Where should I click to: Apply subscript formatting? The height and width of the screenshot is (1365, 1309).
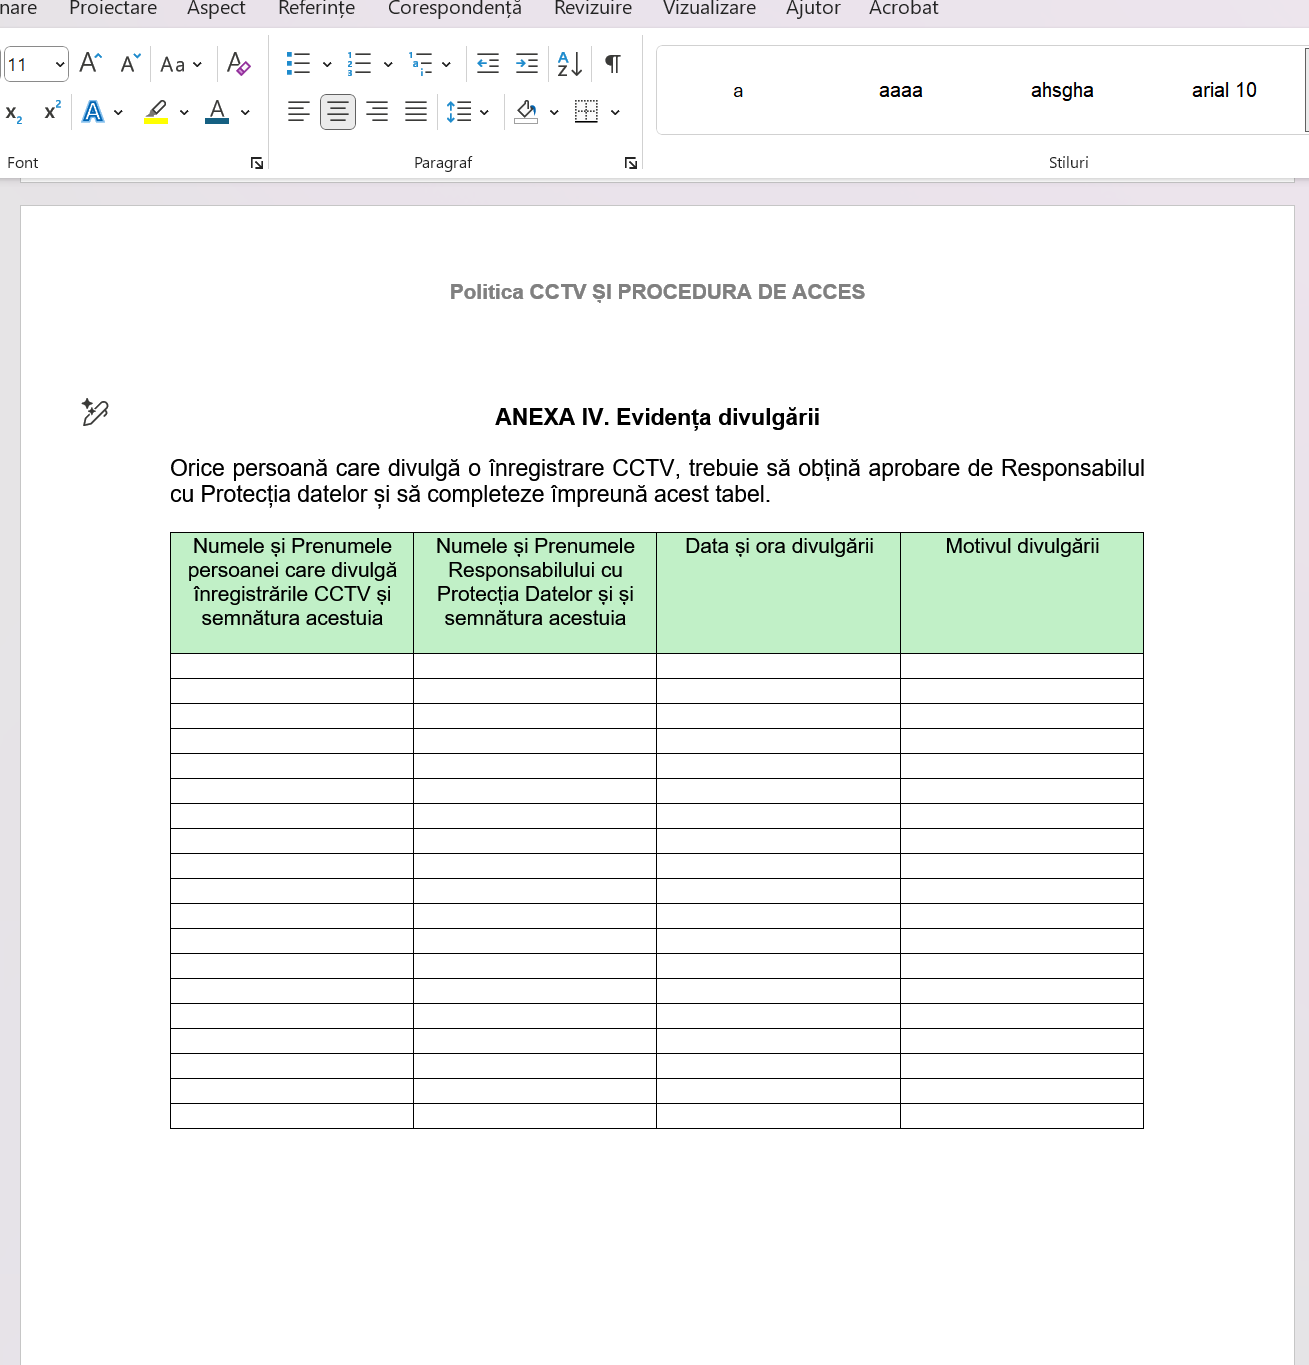[14, 112]
